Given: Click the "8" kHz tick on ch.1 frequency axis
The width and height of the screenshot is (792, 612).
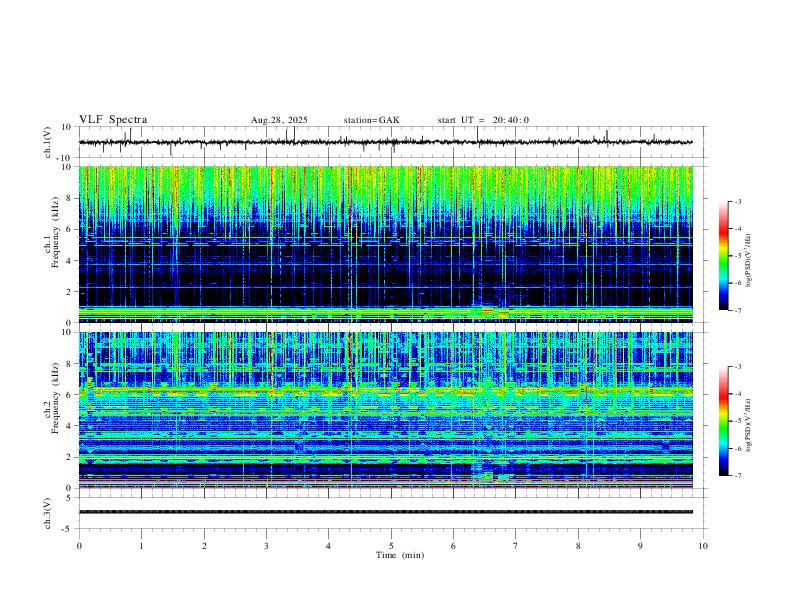Looking at the screenshot, I should tap(69, 198).
